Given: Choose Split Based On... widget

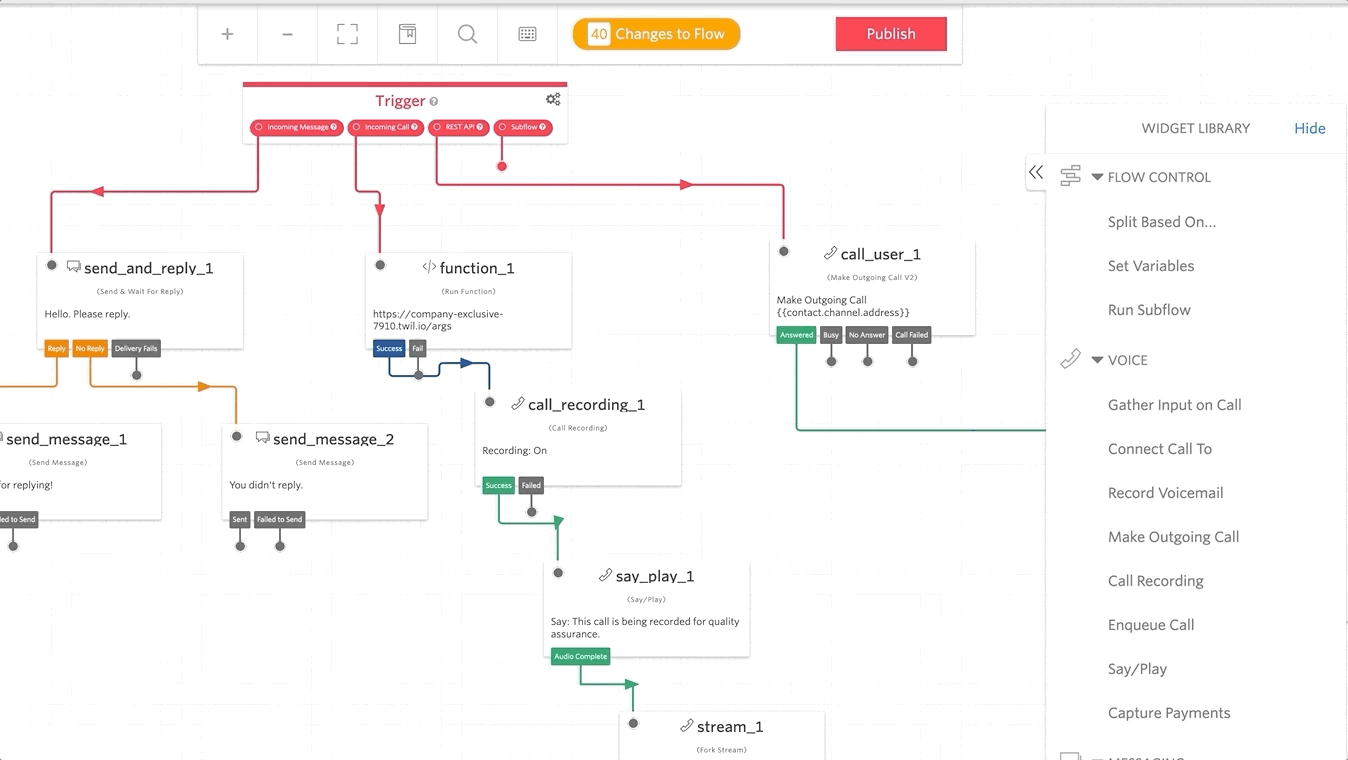Looking at the screenshot, I should pyautogui.click(x=1162, y=222).
